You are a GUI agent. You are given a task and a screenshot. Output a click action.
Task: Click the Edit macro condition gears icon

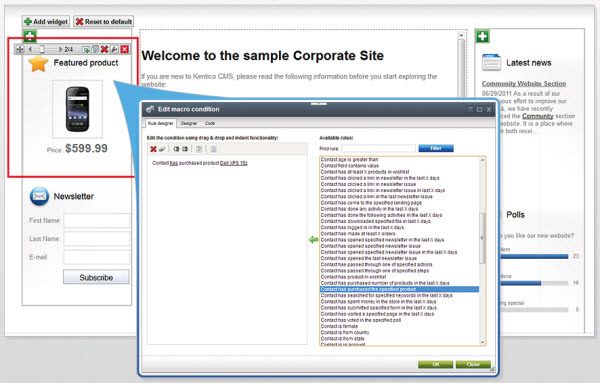[x=150, y=109]
